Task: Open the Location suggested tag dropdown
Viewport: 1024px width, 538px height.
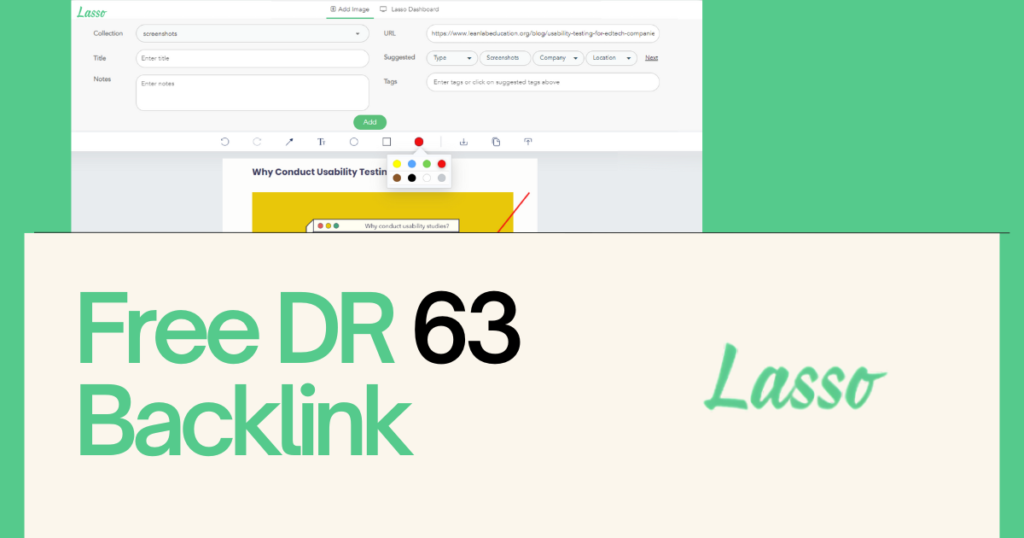Action: pos(611,58)
